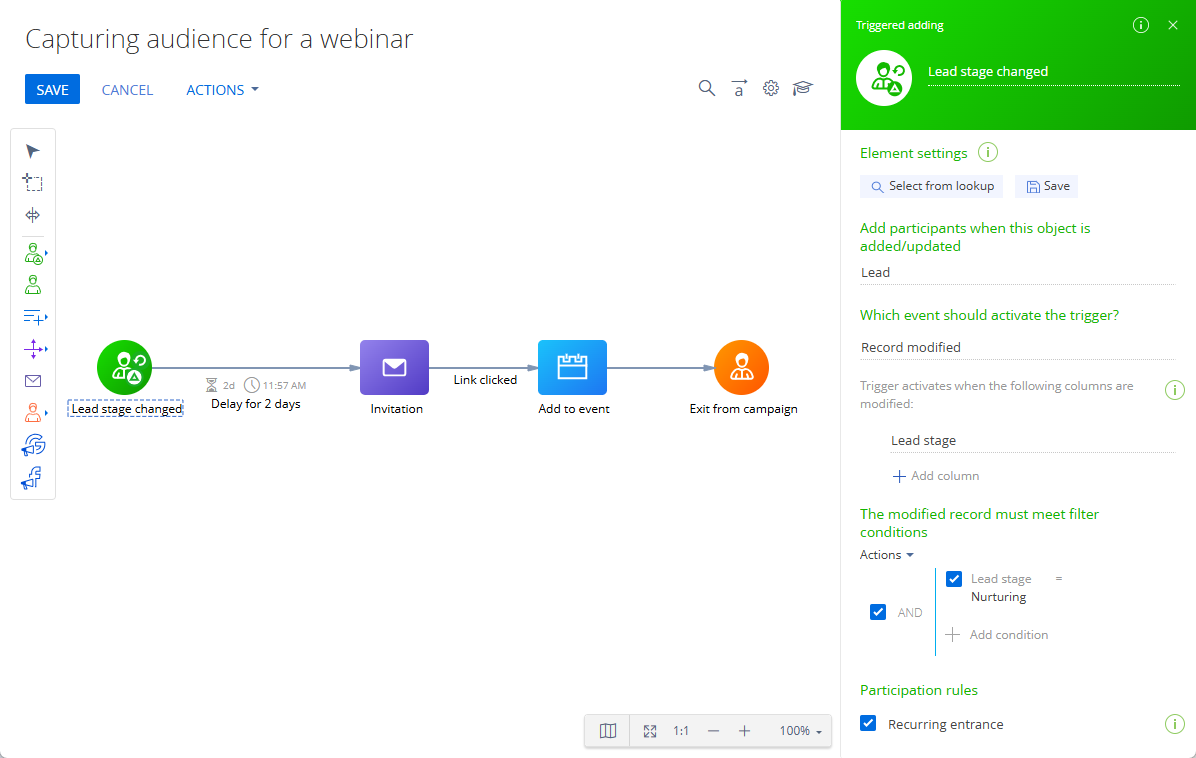Image resolution: width=1196 pixels, height=758 pixels.
Task: Click Select from lookup button
Action: point(931,186)
